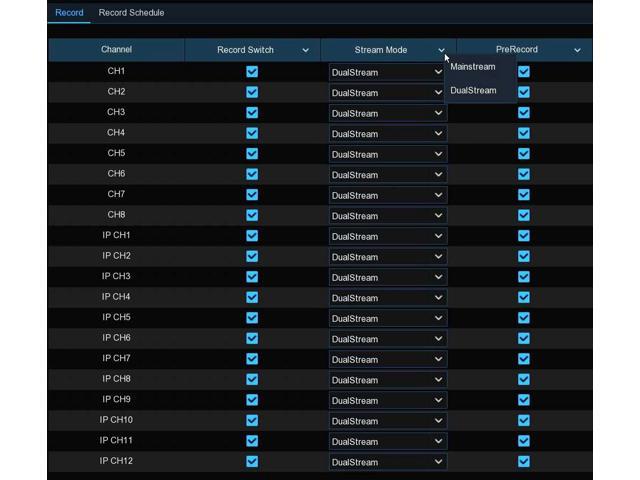Change Stream Mode combo box for IP CH12
Viewport: 640px width, 480px height.
click(387, 462)
